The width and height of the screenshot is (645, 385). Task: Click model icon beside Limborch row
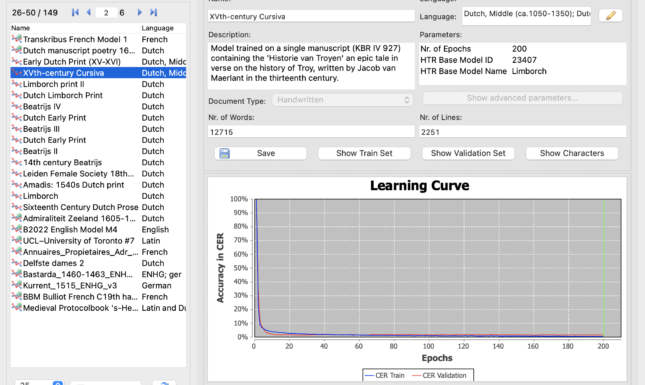click(16, 196)
